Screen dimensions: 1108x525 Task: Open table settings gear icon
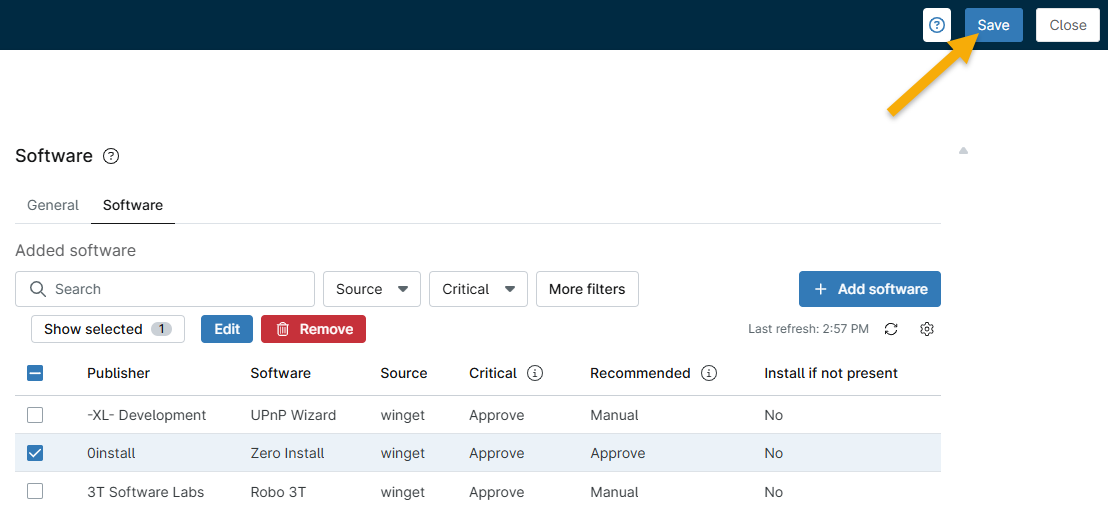point(927,329)
